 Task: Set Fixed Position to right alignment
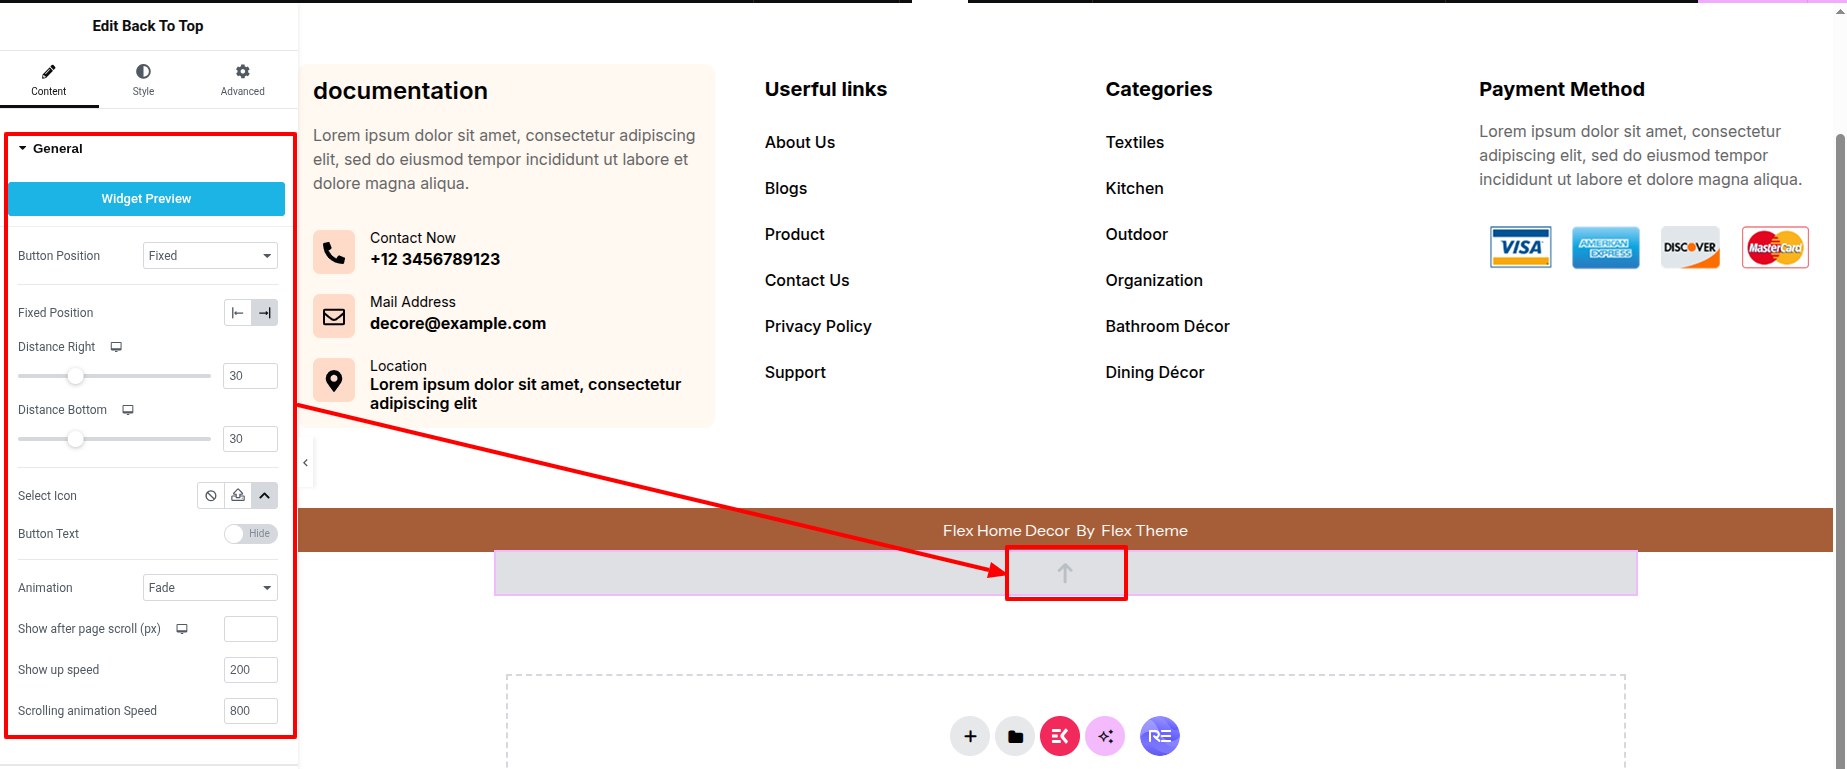pyautogui.click(x=264, y=313)
